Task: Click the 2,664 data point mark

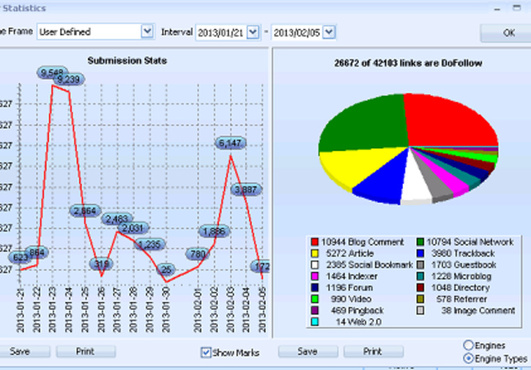Action: (x=85, y=211)
